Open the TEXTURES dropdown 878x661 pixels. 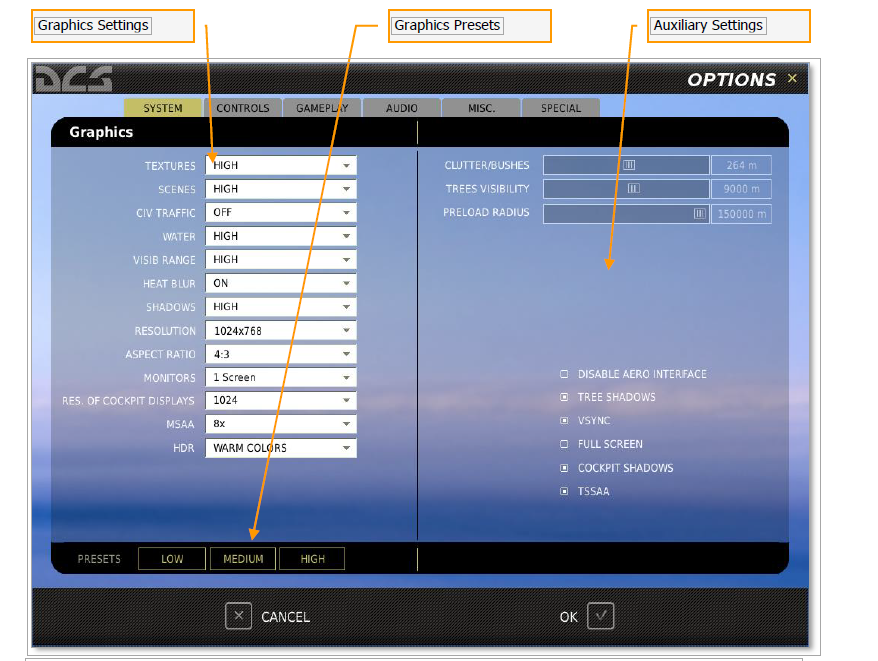(x=281, y=165)
